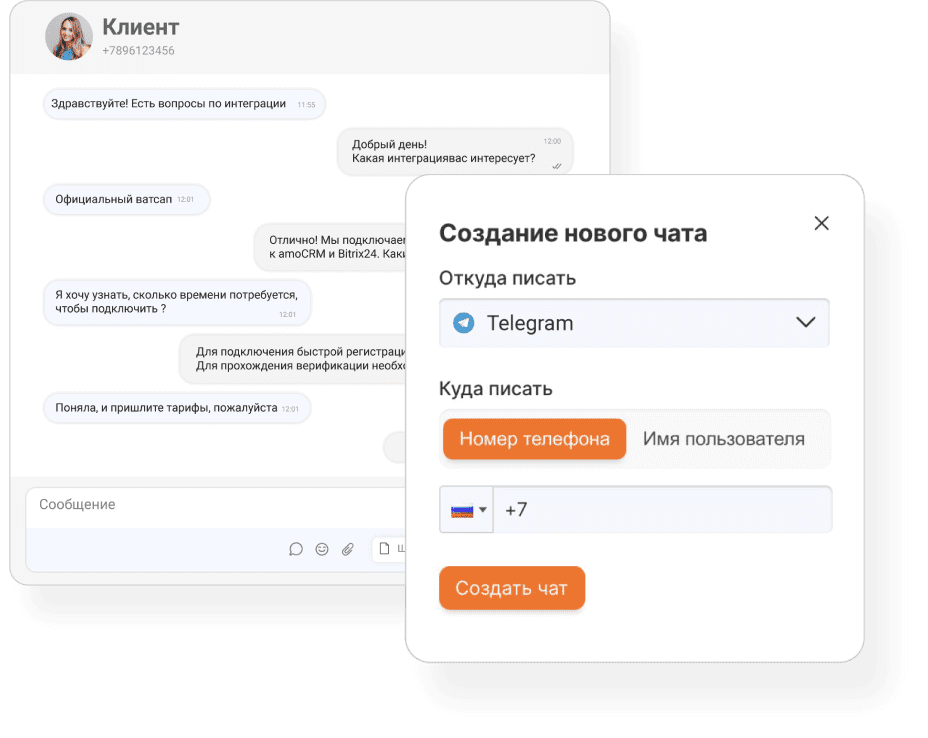Click the 'Официальный ватсап' message
The width and height of the screenshot is (928, 738).
point(127,199)
